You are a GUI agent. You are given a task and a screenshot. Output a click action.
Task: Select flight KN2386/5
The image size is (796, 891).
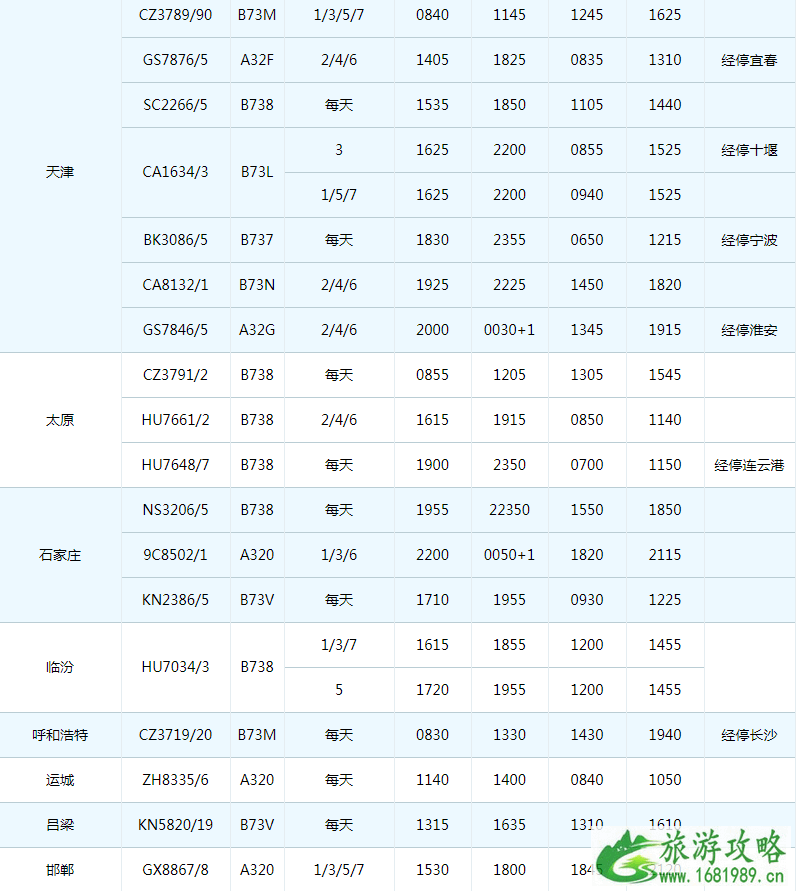175,600
